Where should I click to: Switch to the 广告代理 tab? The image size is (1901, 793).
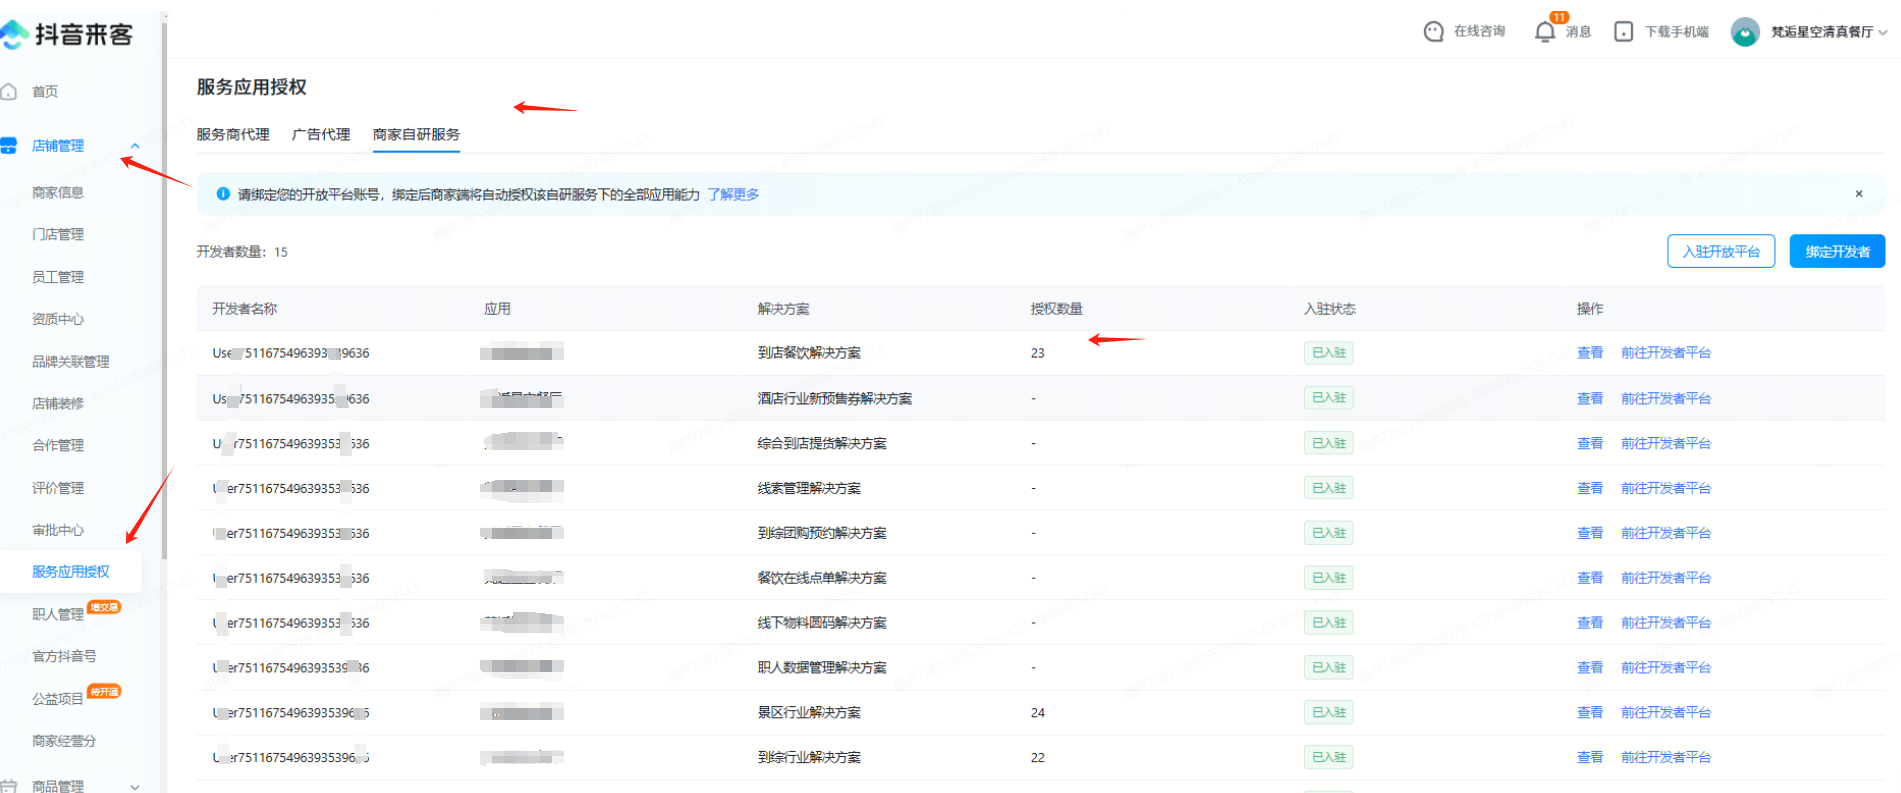click(321, 134)
